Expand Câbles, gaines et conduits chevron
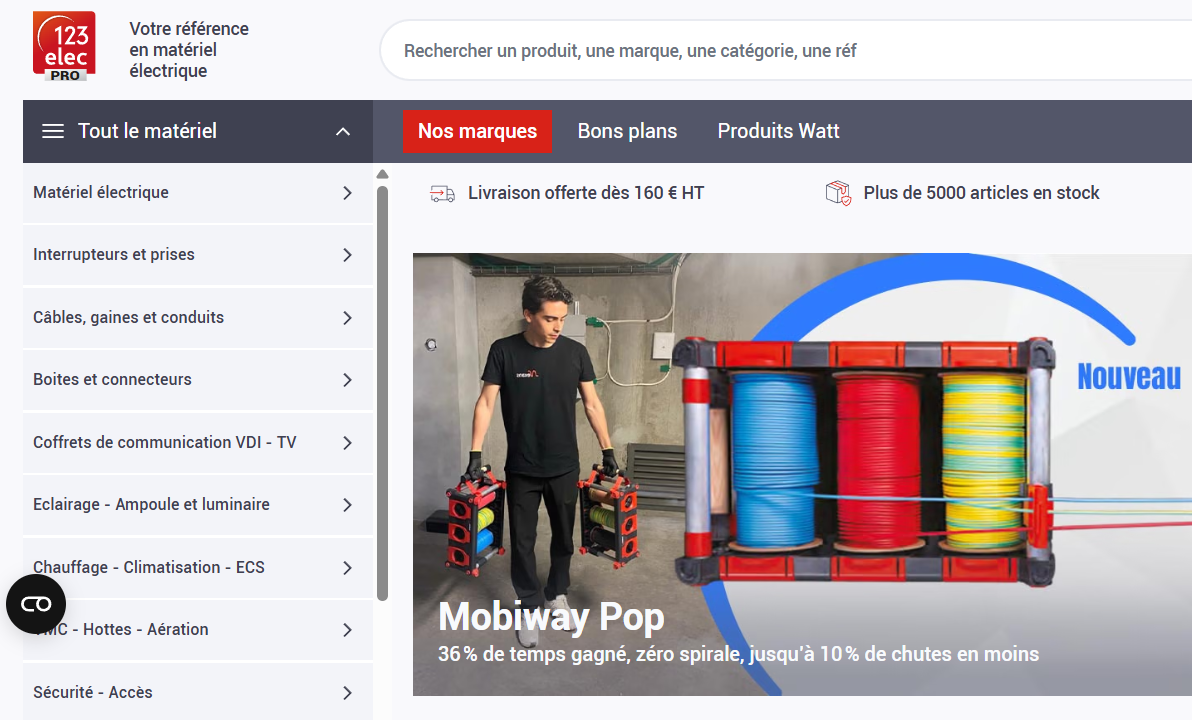This screenshot has width=1192, height=720. [x=347, y=318]
